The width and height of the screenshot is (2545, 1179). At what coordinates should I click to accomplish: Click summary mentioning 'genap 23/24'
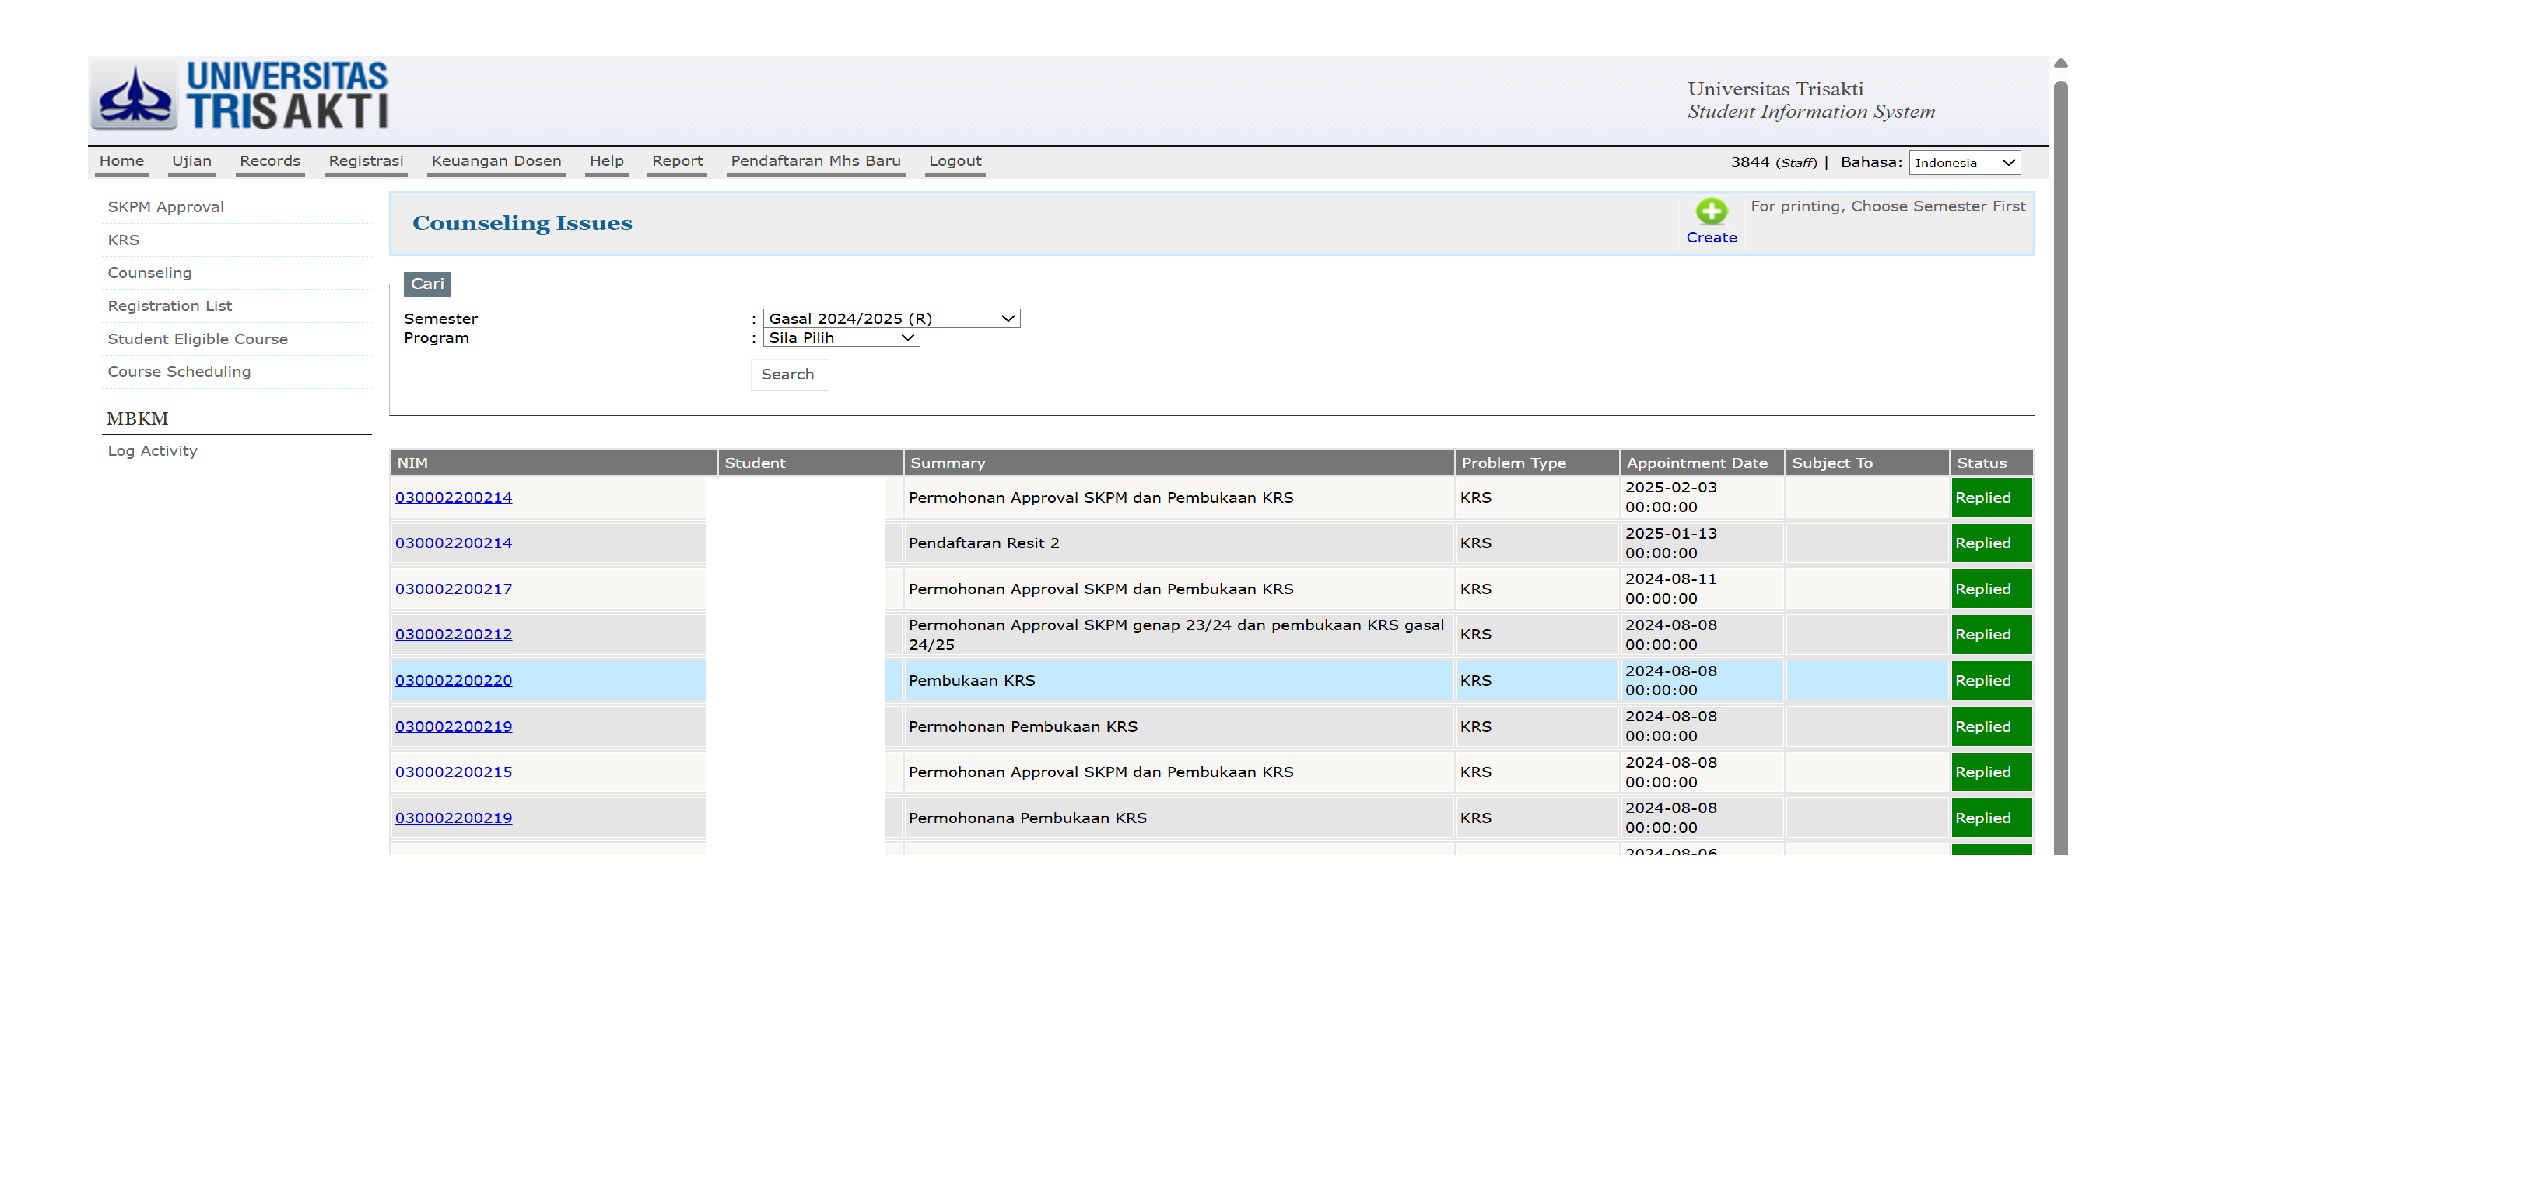pyautogui.click(x=1176, y=635)
